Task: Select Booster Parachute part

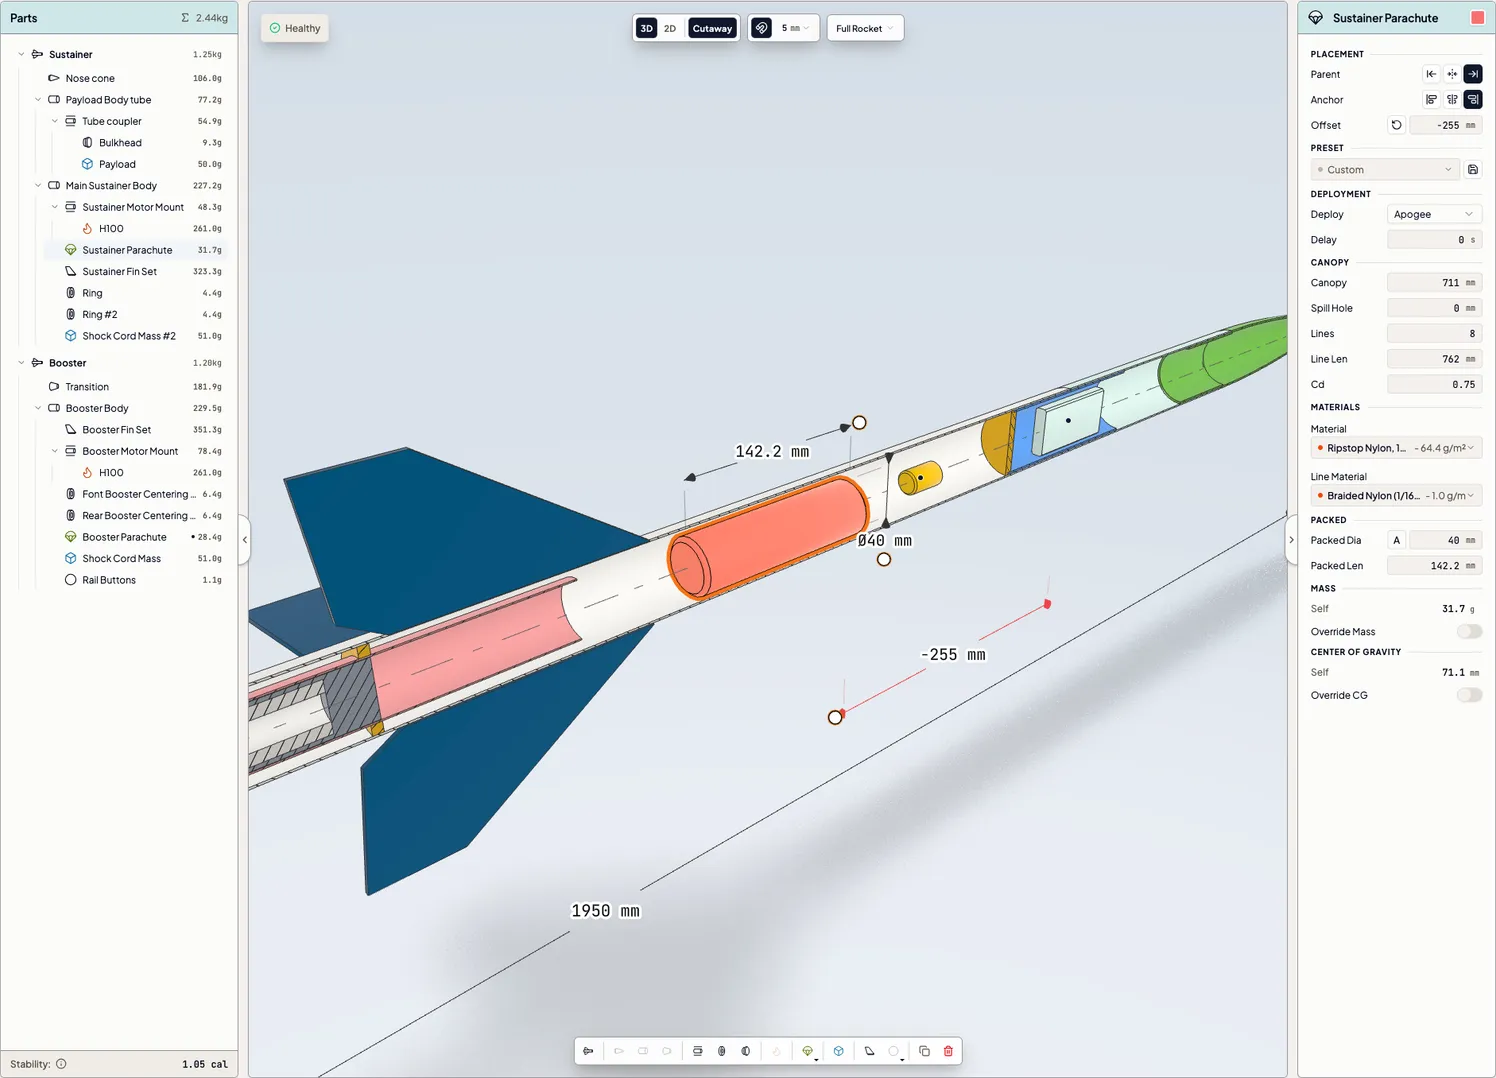Action: pos(124,537)
